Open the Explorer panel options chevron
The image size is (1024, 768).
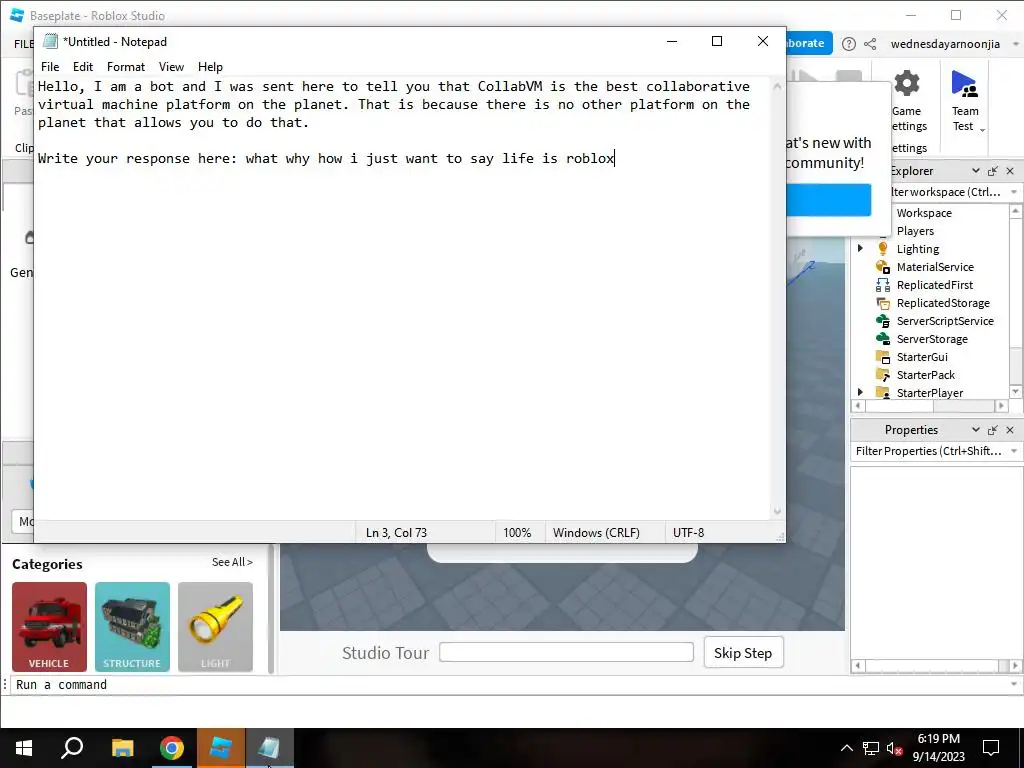pos(976,171)
